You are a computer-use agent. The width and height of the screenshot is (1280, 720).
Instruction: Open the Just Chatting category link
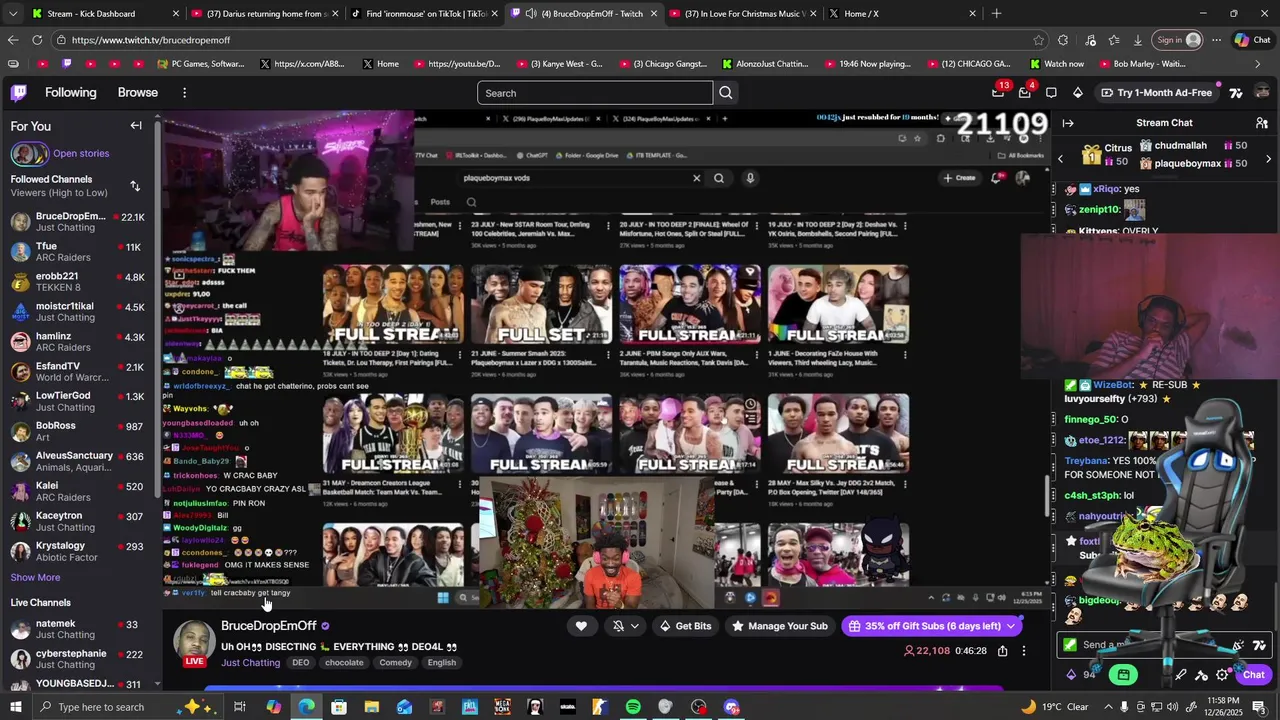[250, 662]
